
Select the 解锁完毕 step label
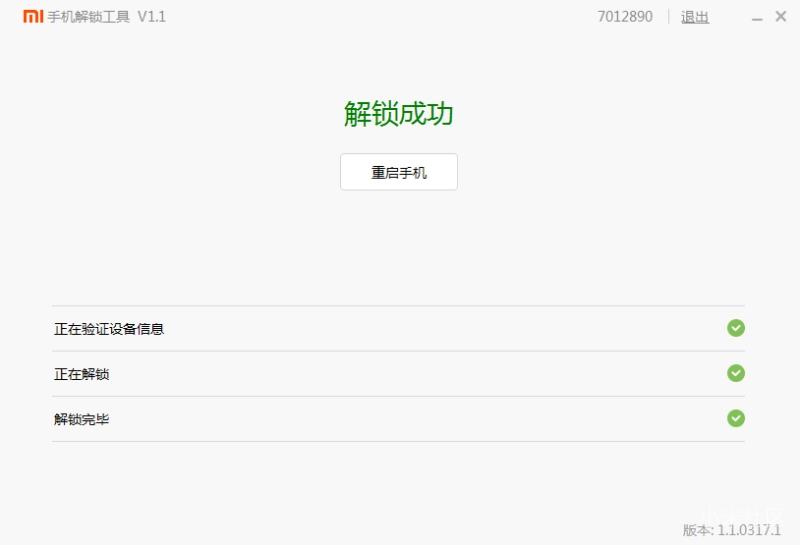point(82,419)
